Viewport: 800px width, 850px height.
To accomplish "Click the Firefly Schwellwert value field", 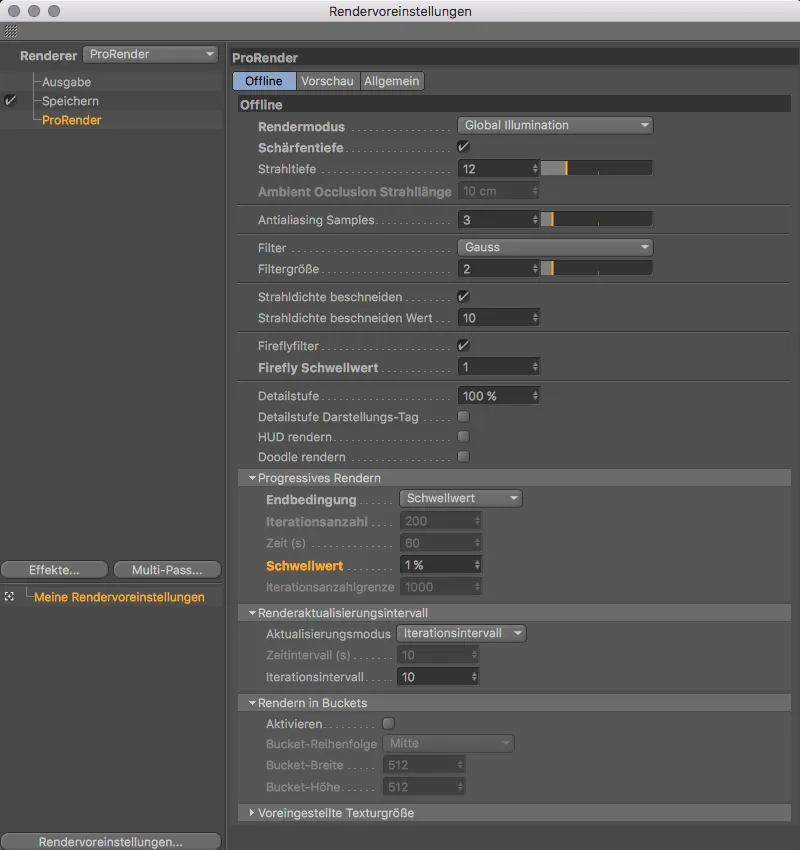I will (499, 367).
